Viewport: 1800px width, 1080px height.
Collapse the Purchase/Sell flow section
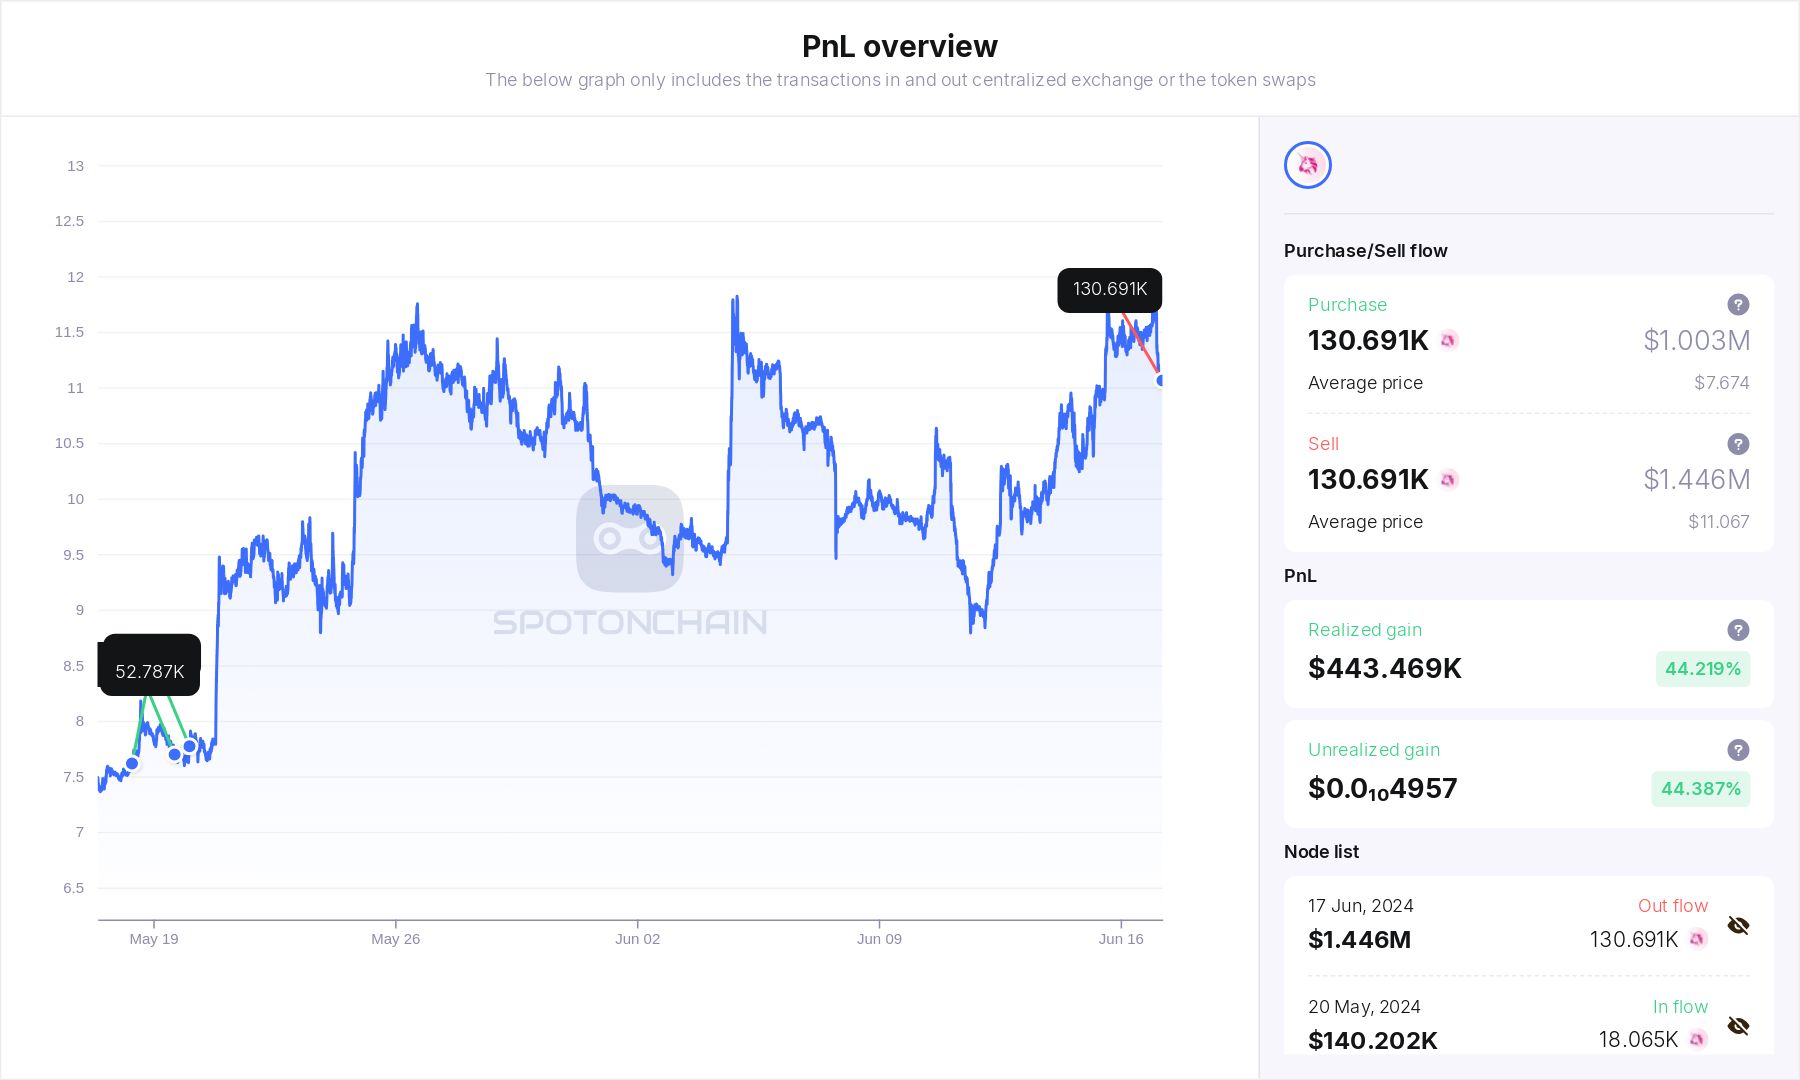click(x=1366, y=251)
